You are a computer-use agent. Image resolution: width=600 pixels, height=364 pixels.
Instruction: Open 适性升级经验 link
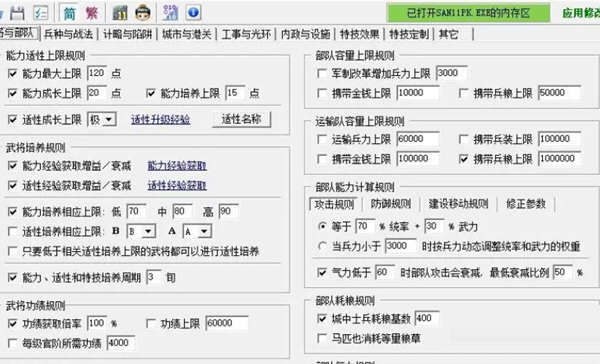click(x=161, y=120)
